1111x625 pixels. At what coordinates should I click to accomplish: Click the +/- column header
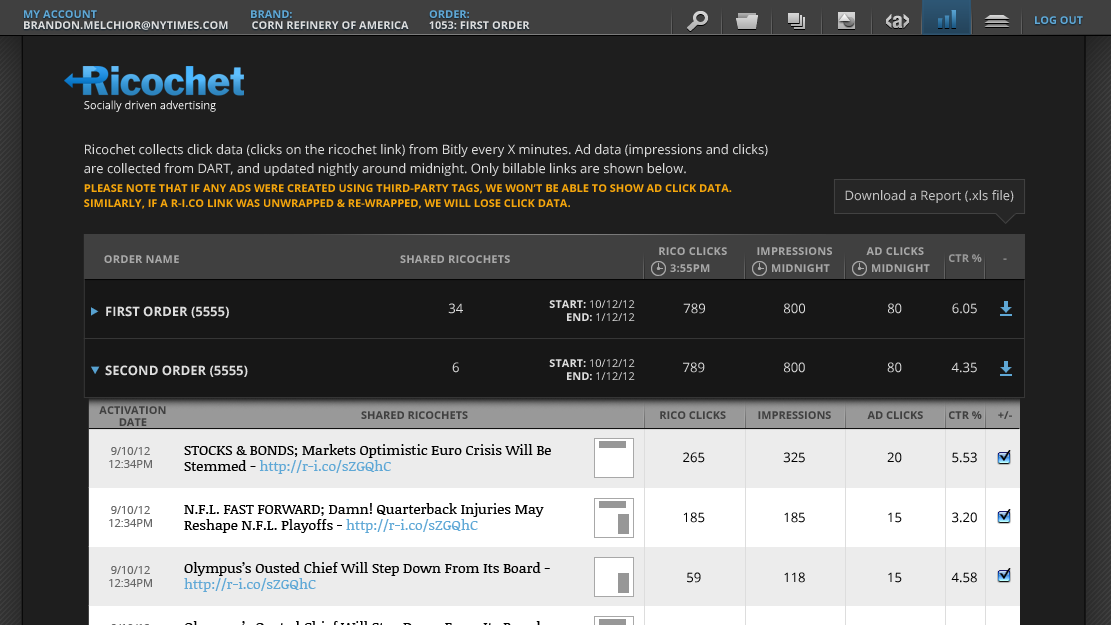point(1005,415)
